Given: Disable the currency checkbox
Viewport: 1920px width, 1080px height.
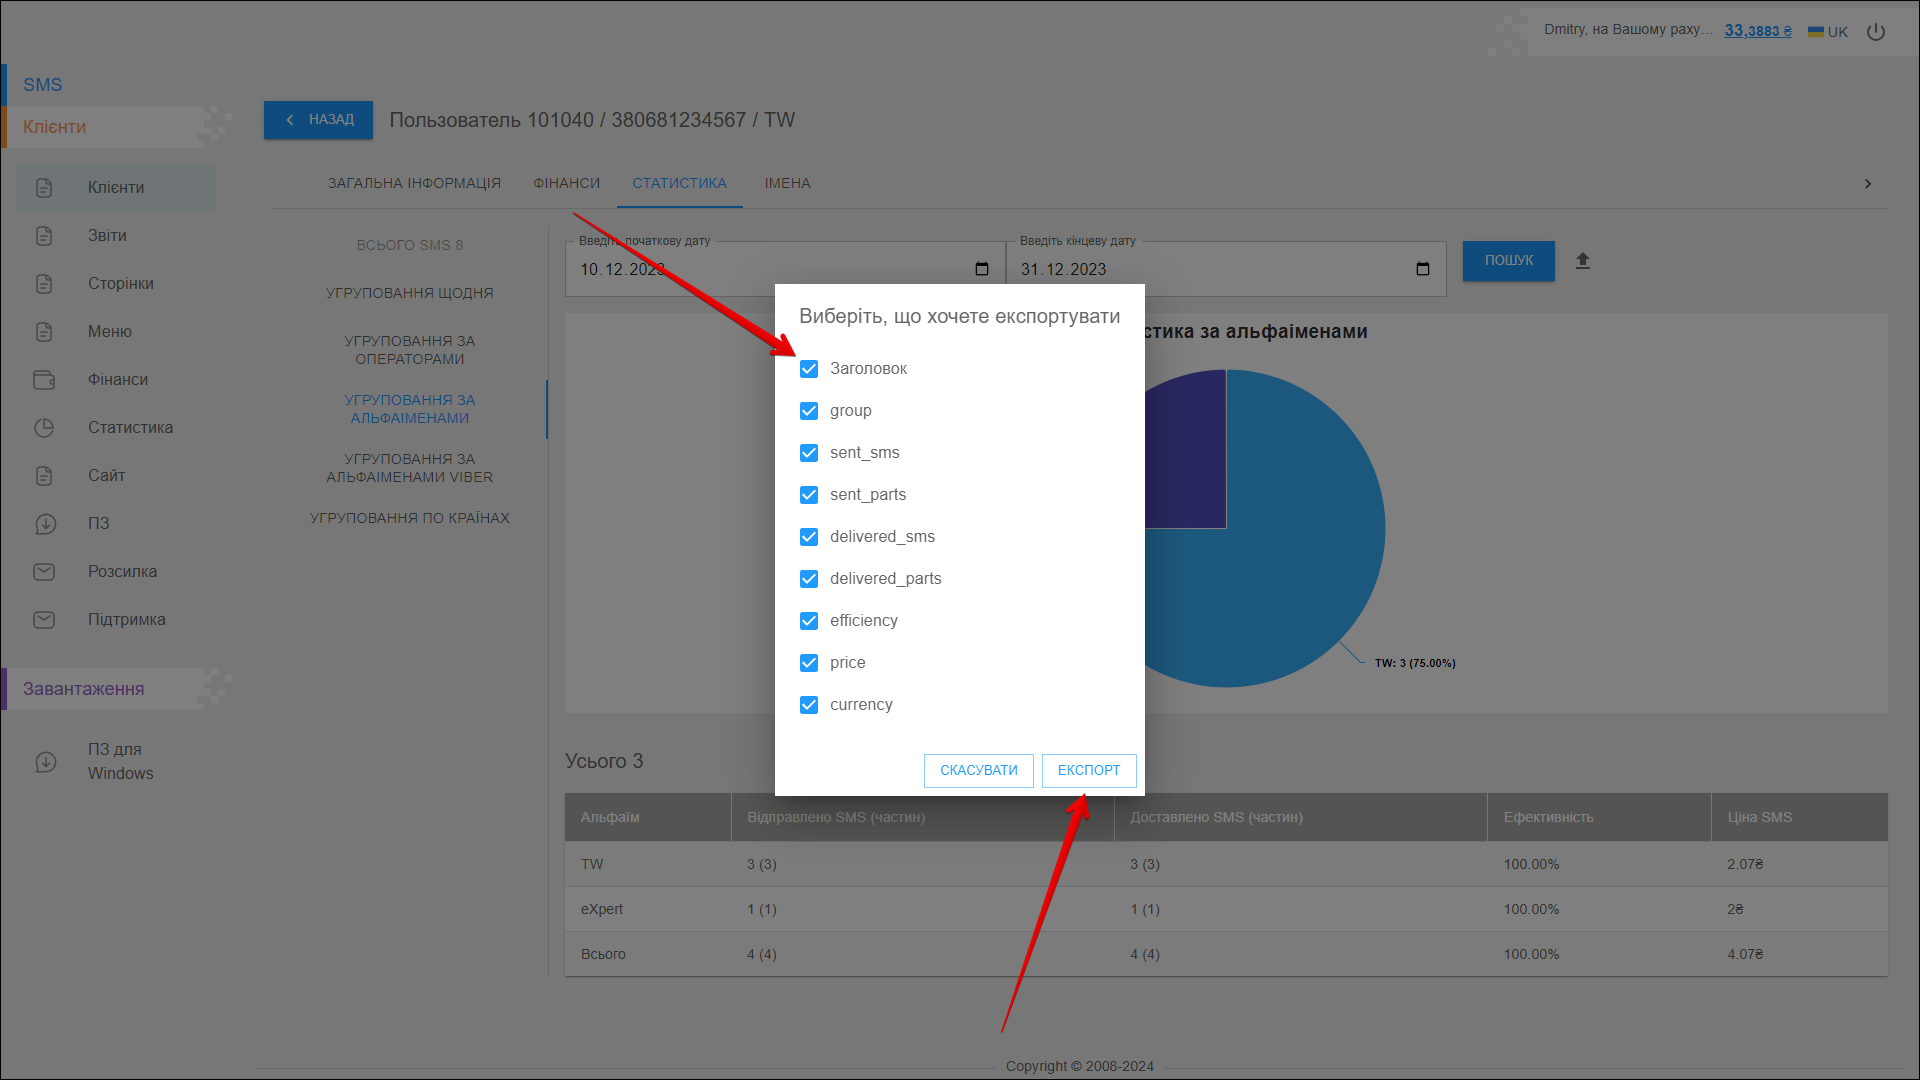Looking at the screenshot, I should click(x=809, y=705).
